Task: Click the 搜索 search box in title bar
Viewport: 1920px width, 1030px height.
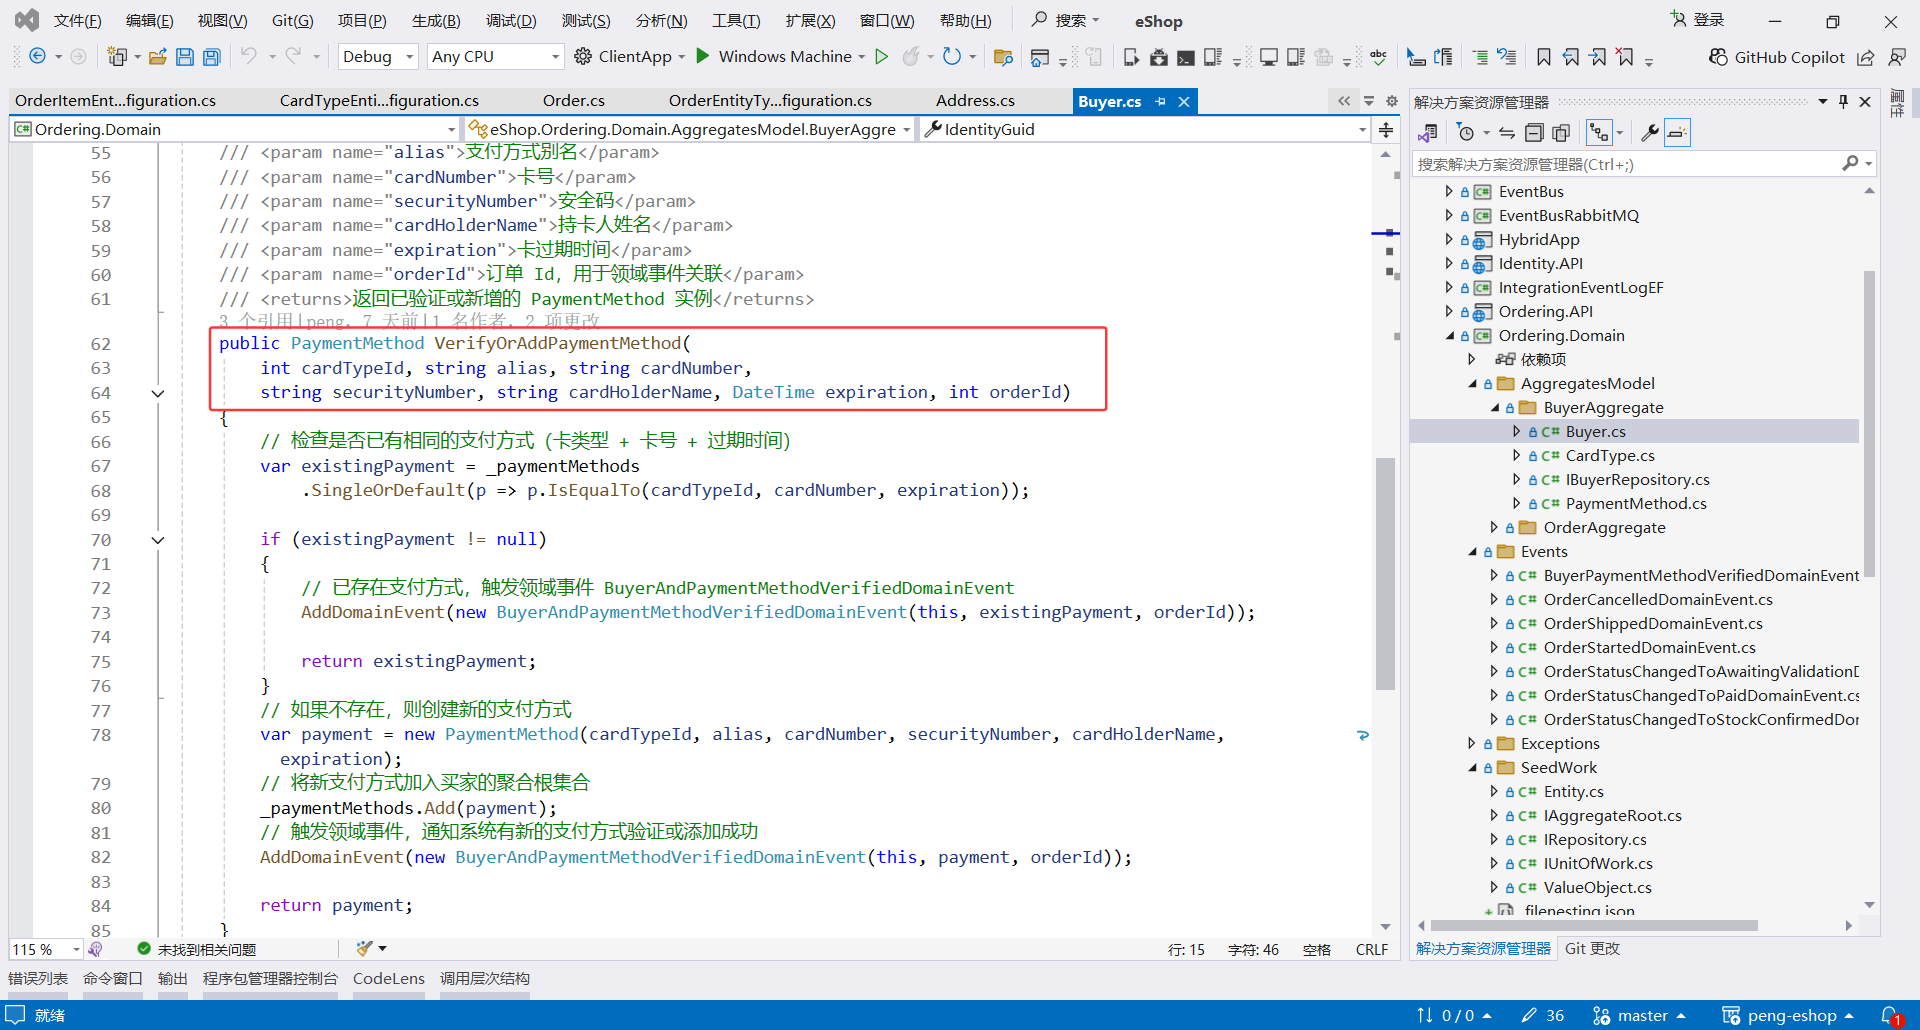Action: 1066,20
